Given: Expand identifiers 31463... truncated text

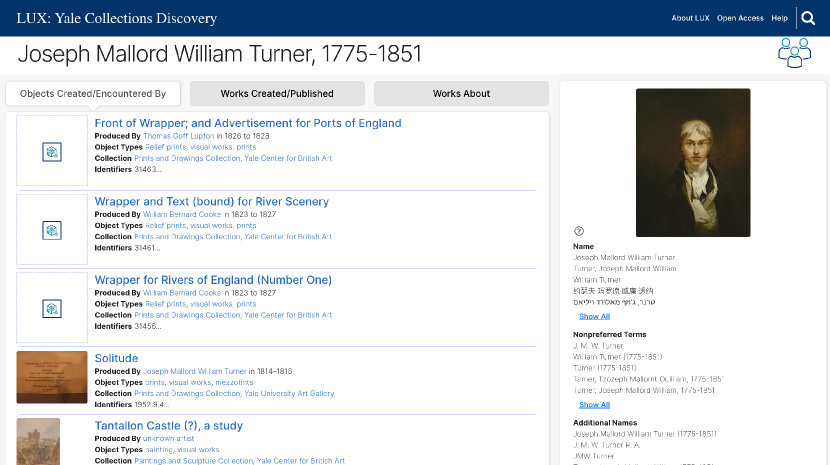Looking at the screenshot, I should coord(148,169).
